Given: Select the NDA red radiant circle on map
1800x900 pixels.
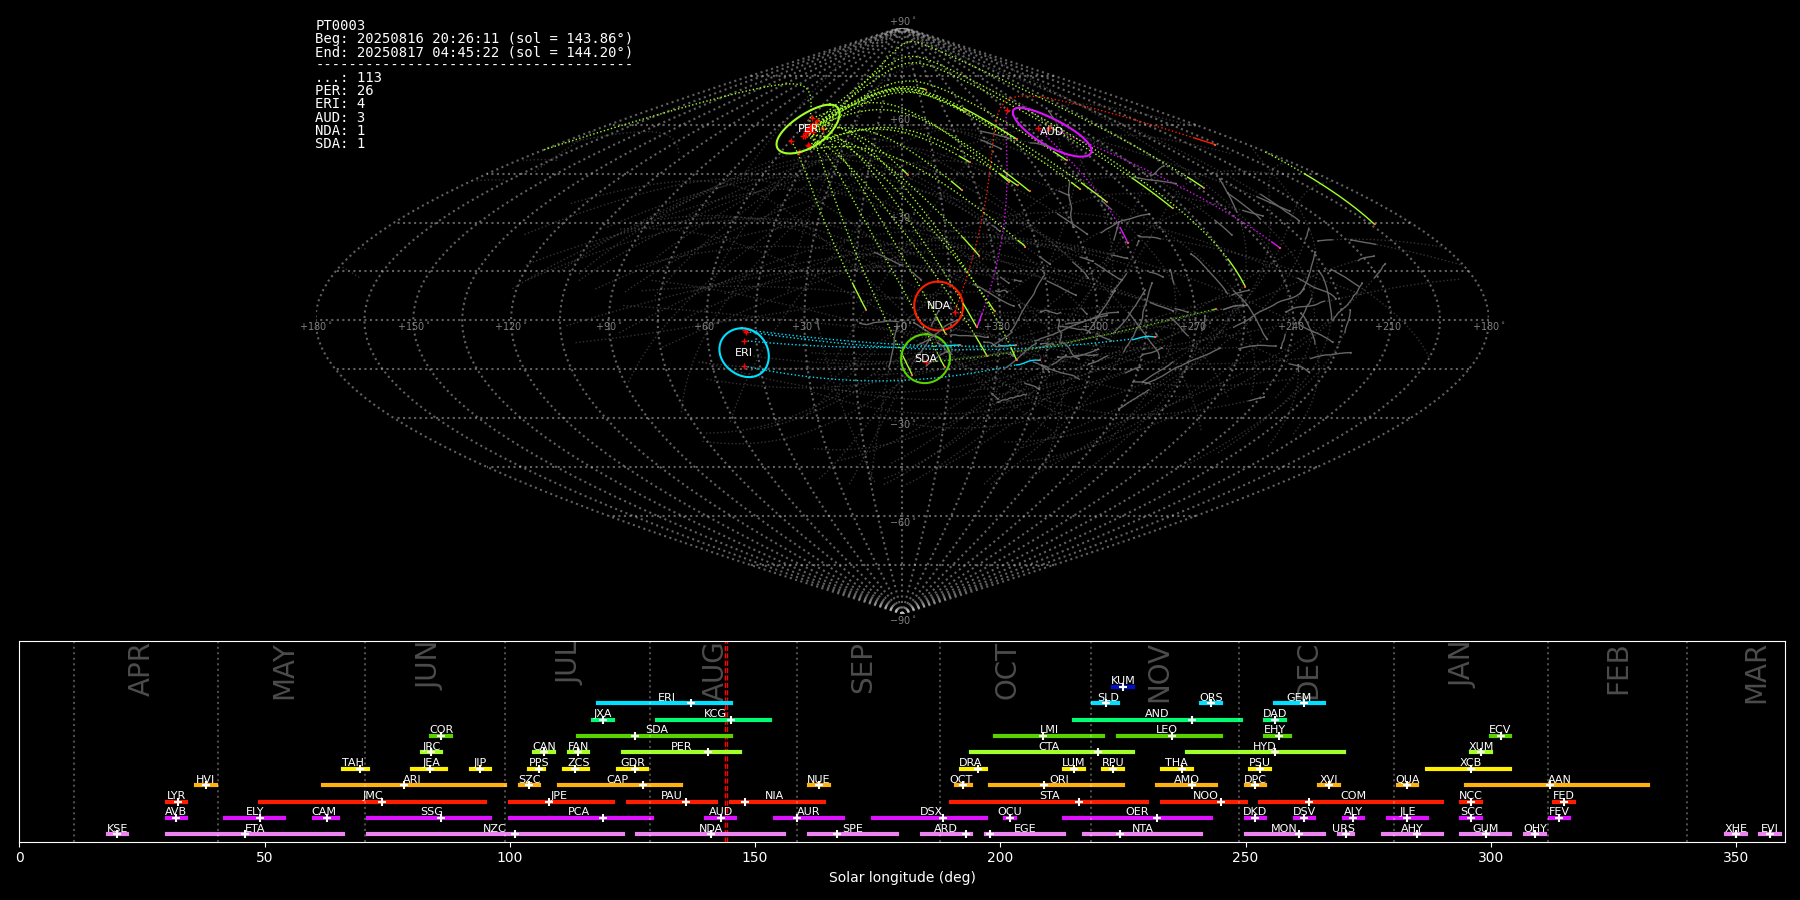Looking at the screenshot, I should (938, 306).
